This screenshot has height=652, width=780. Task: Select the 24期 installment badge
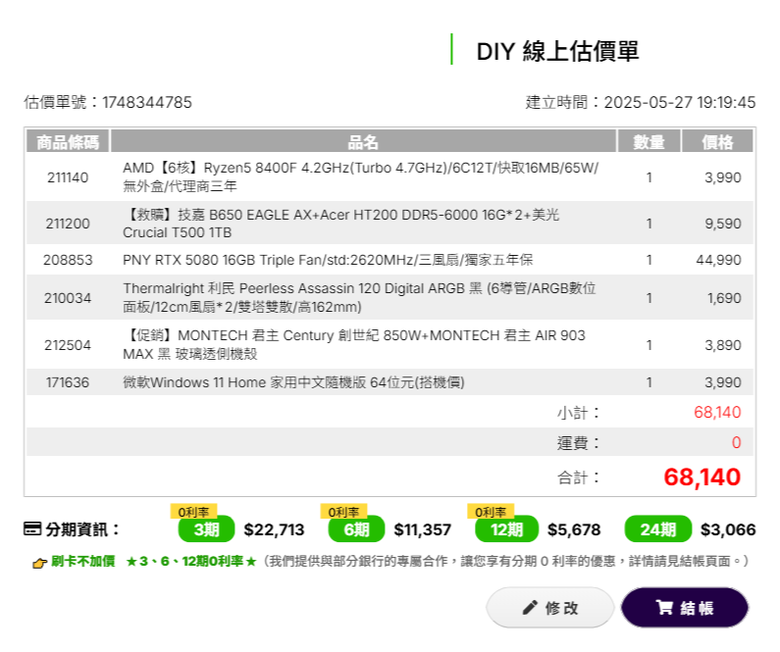click(x=658, y=529)
